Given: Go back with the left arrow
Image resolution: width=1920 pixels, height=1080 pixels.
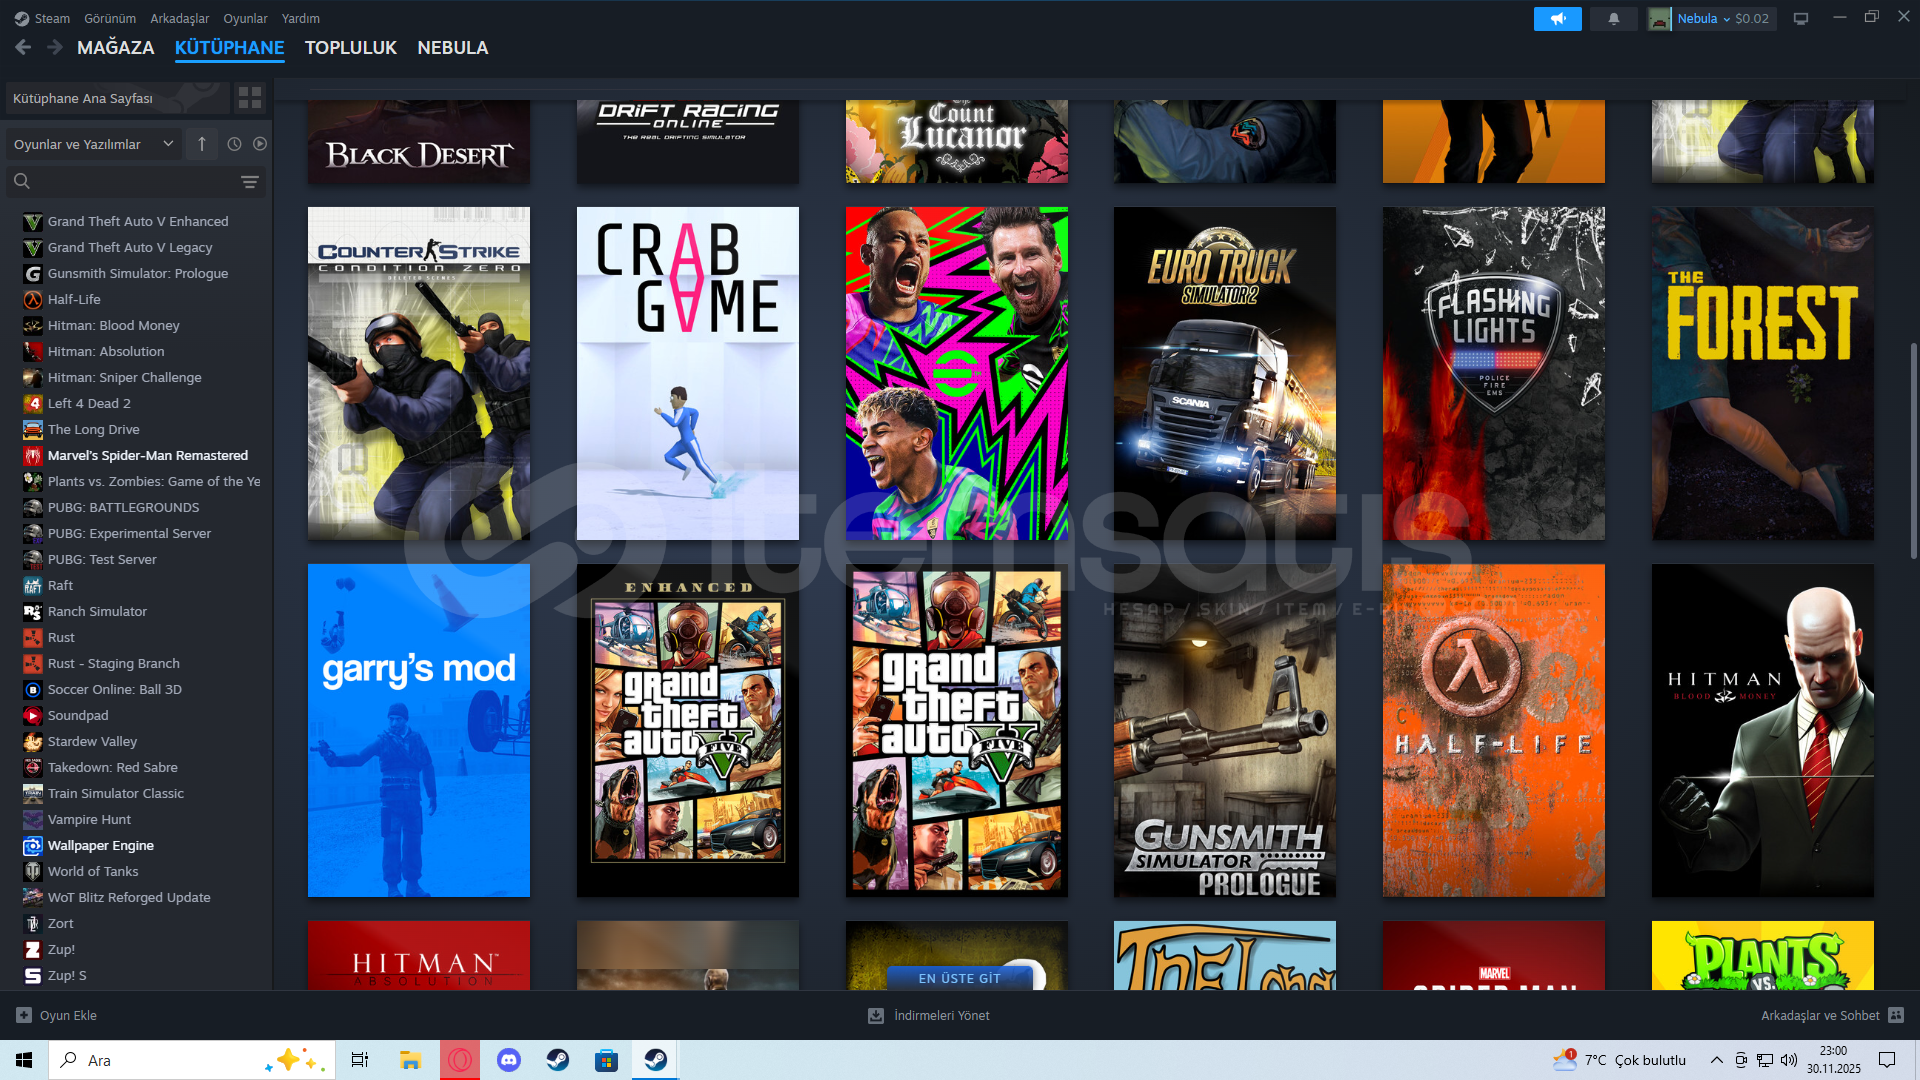Looking at the screenshot, I should click(x=23, y=47).
